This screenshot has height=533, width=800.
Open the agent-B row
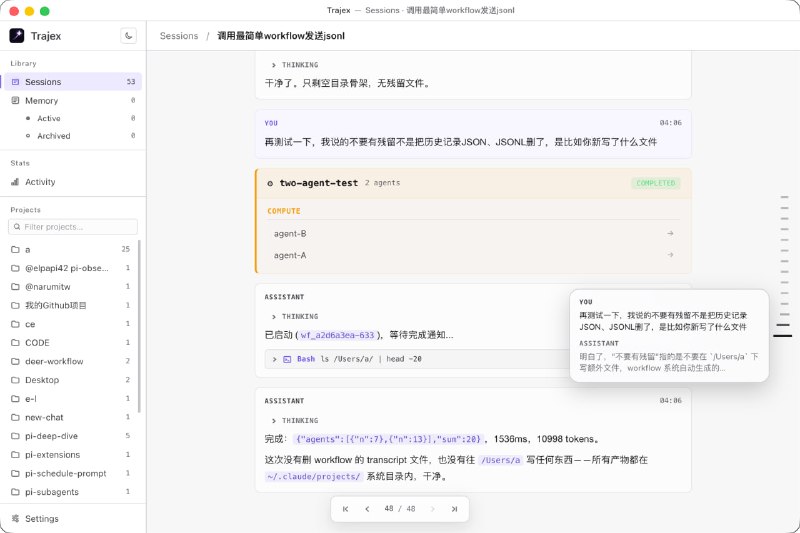pyautogui.click(x=473, y=234)
